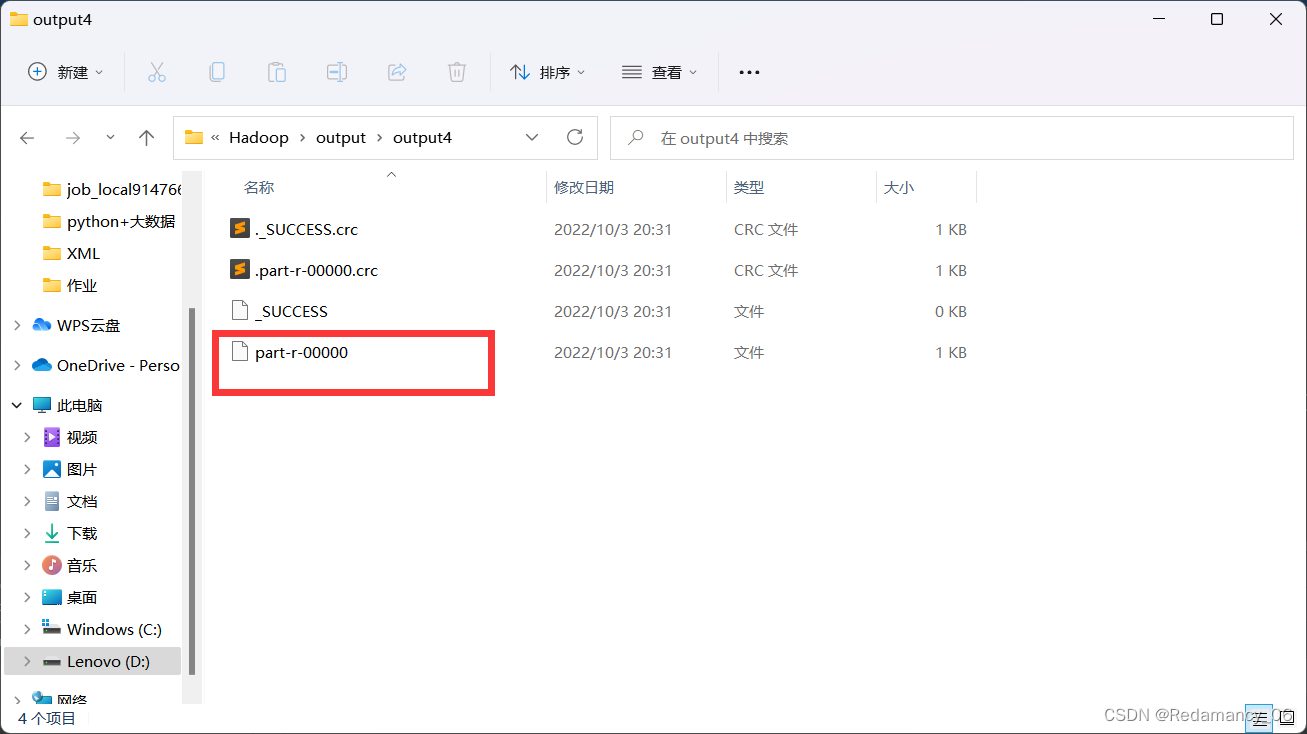1307x734 pixels.
Task: Click the 2022/10/3 20:31 date of part-r-00000
Action: tap(613, 352)
